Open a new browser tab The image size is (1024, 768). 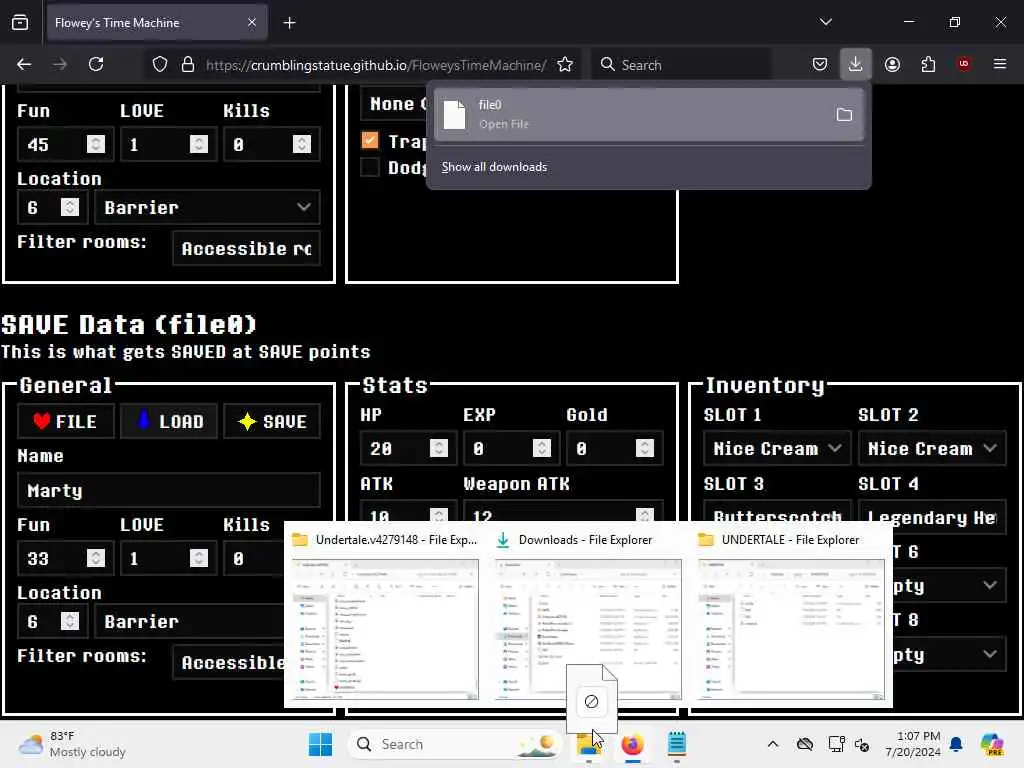tap(289, 23)
